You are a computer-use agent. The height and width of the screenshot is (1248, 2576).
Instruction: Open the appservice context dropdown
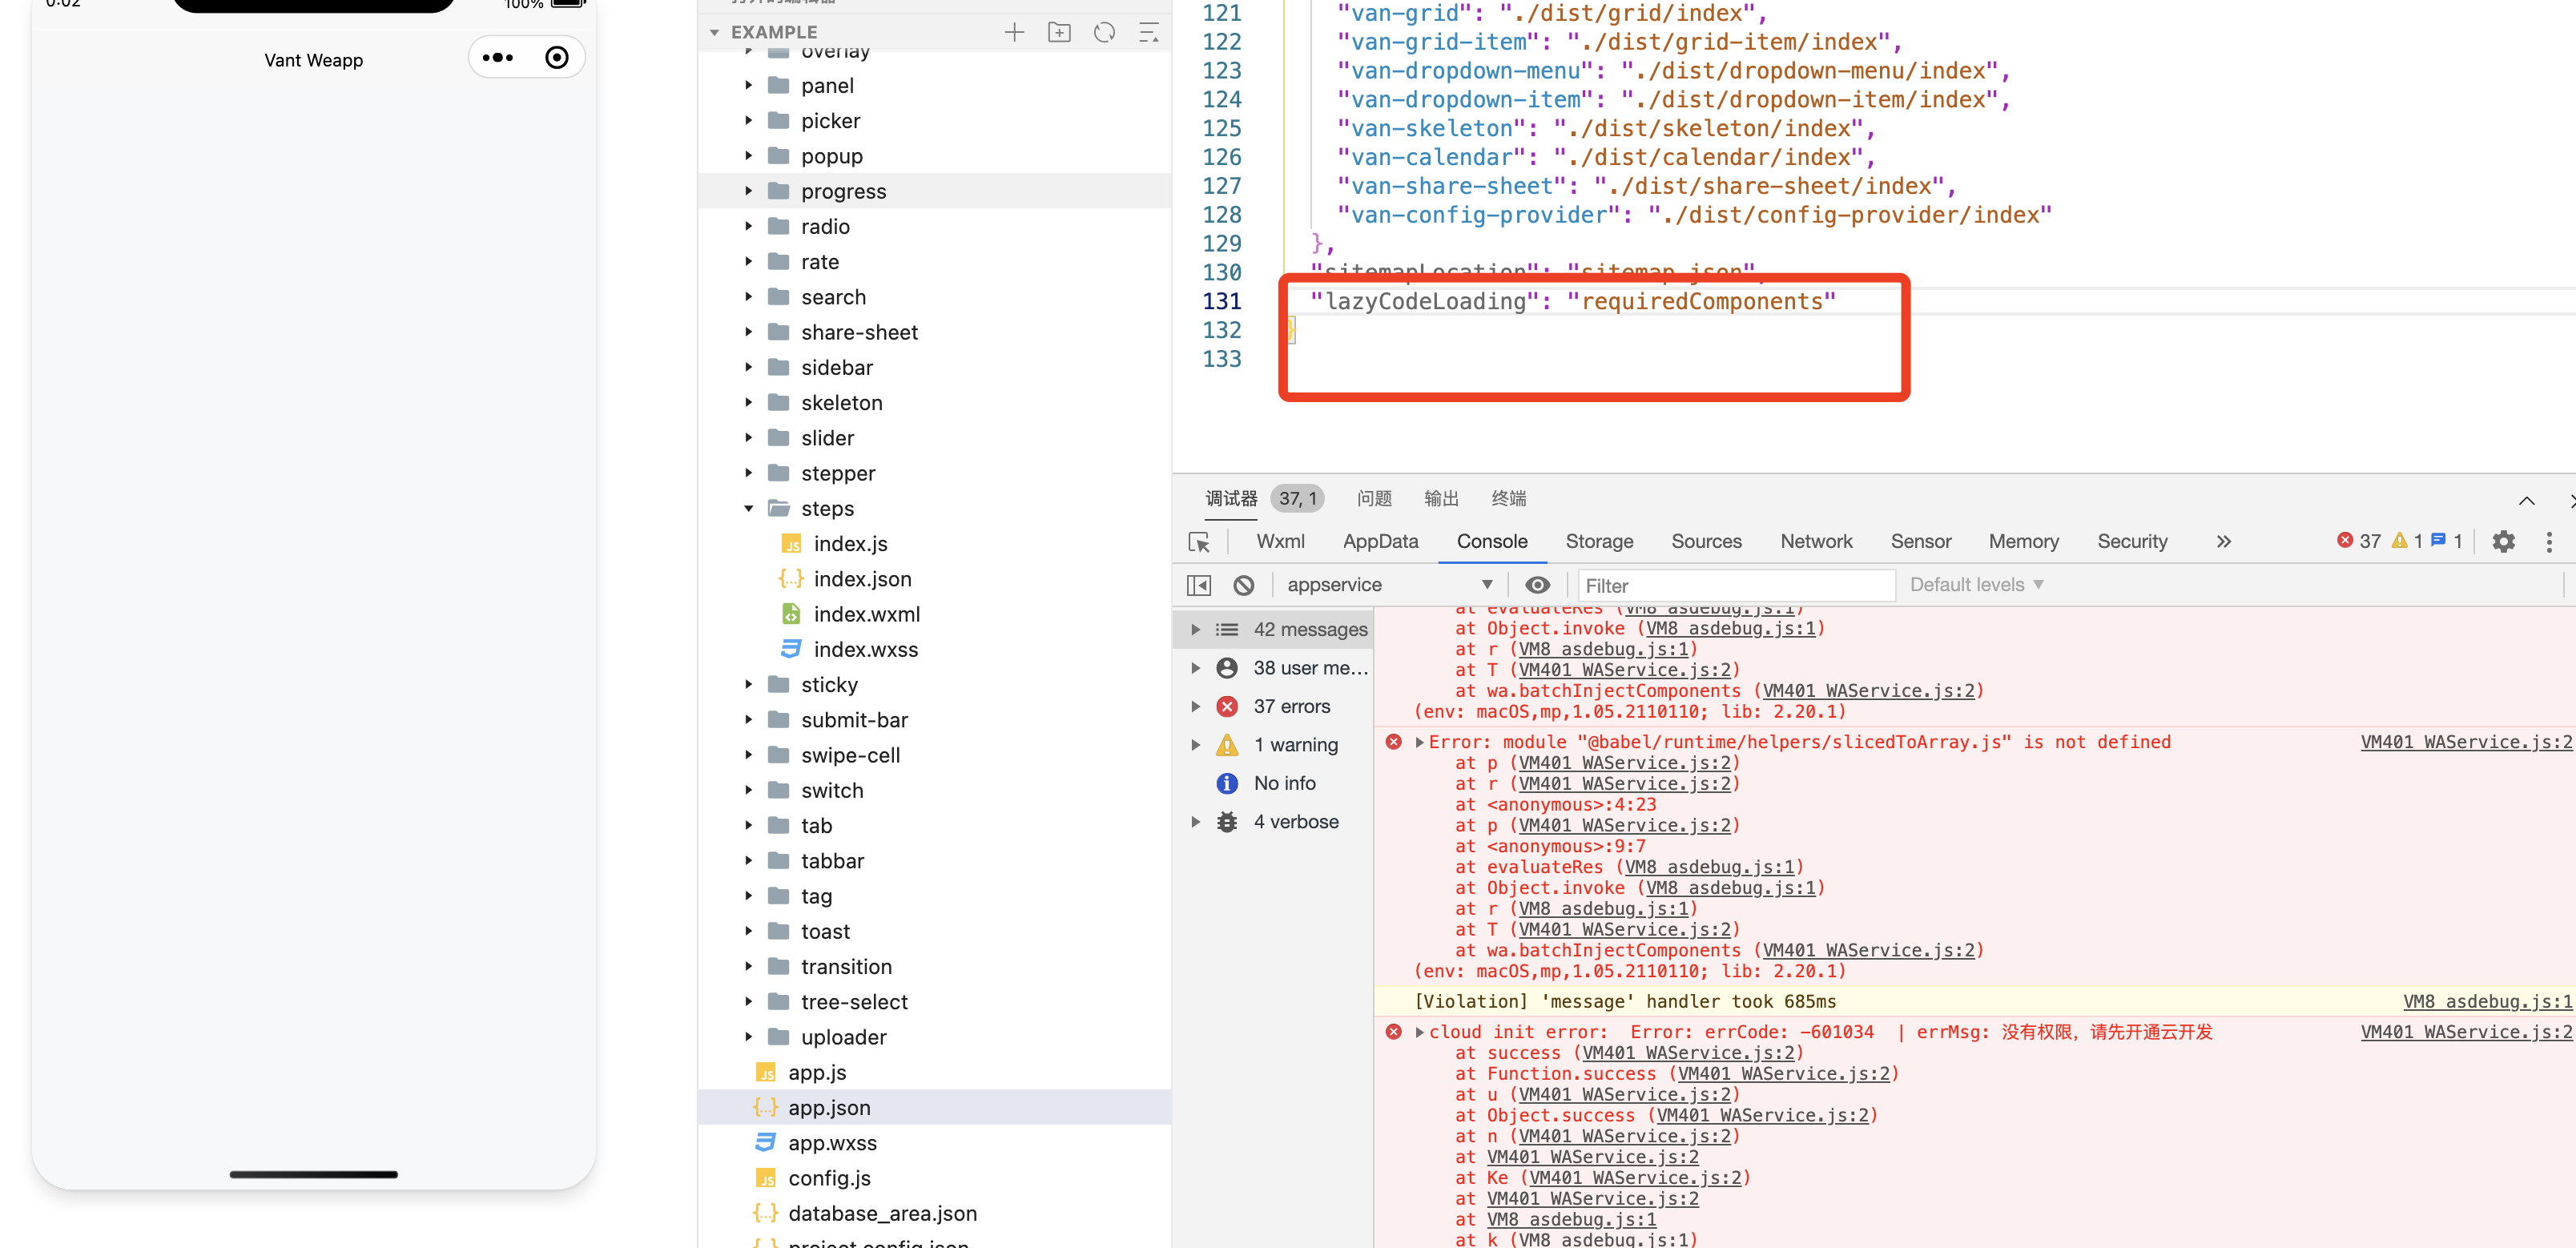[x=1389, y=585]
